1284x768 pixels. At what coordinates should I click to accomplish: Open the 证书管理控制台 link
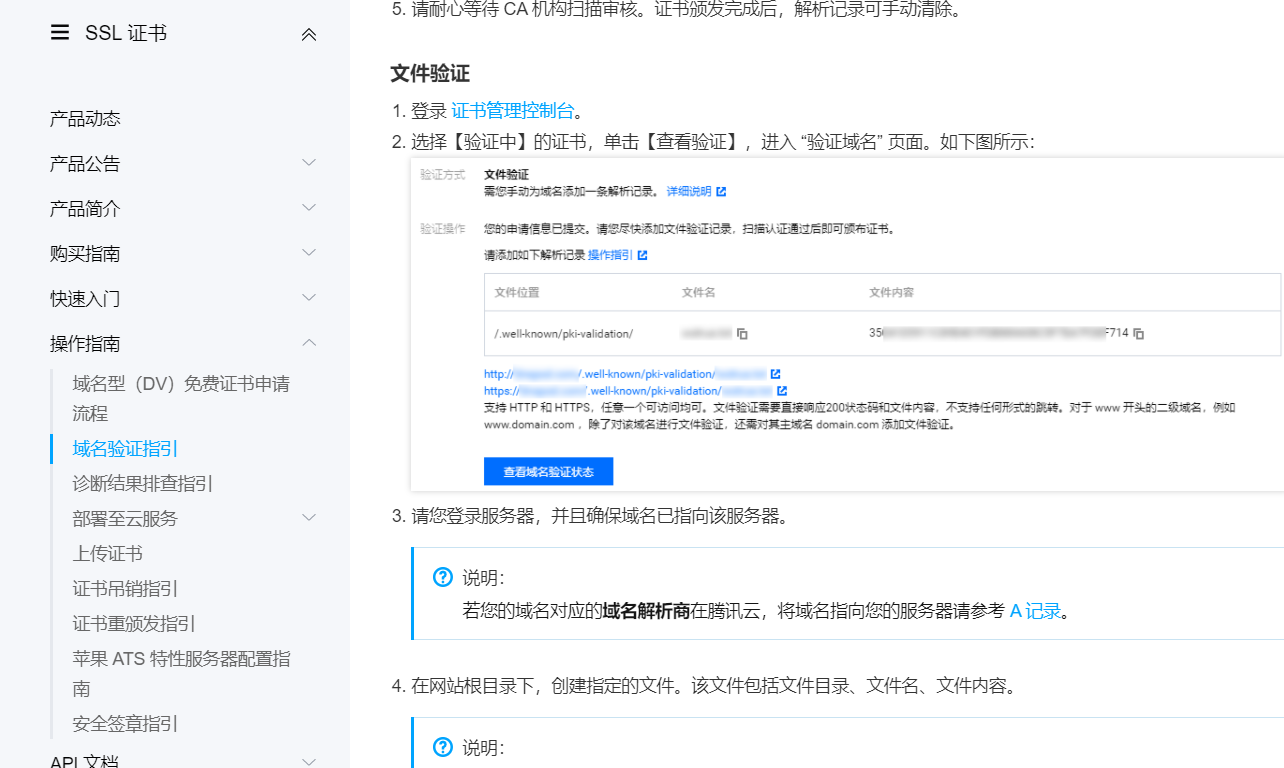point(513,112)
